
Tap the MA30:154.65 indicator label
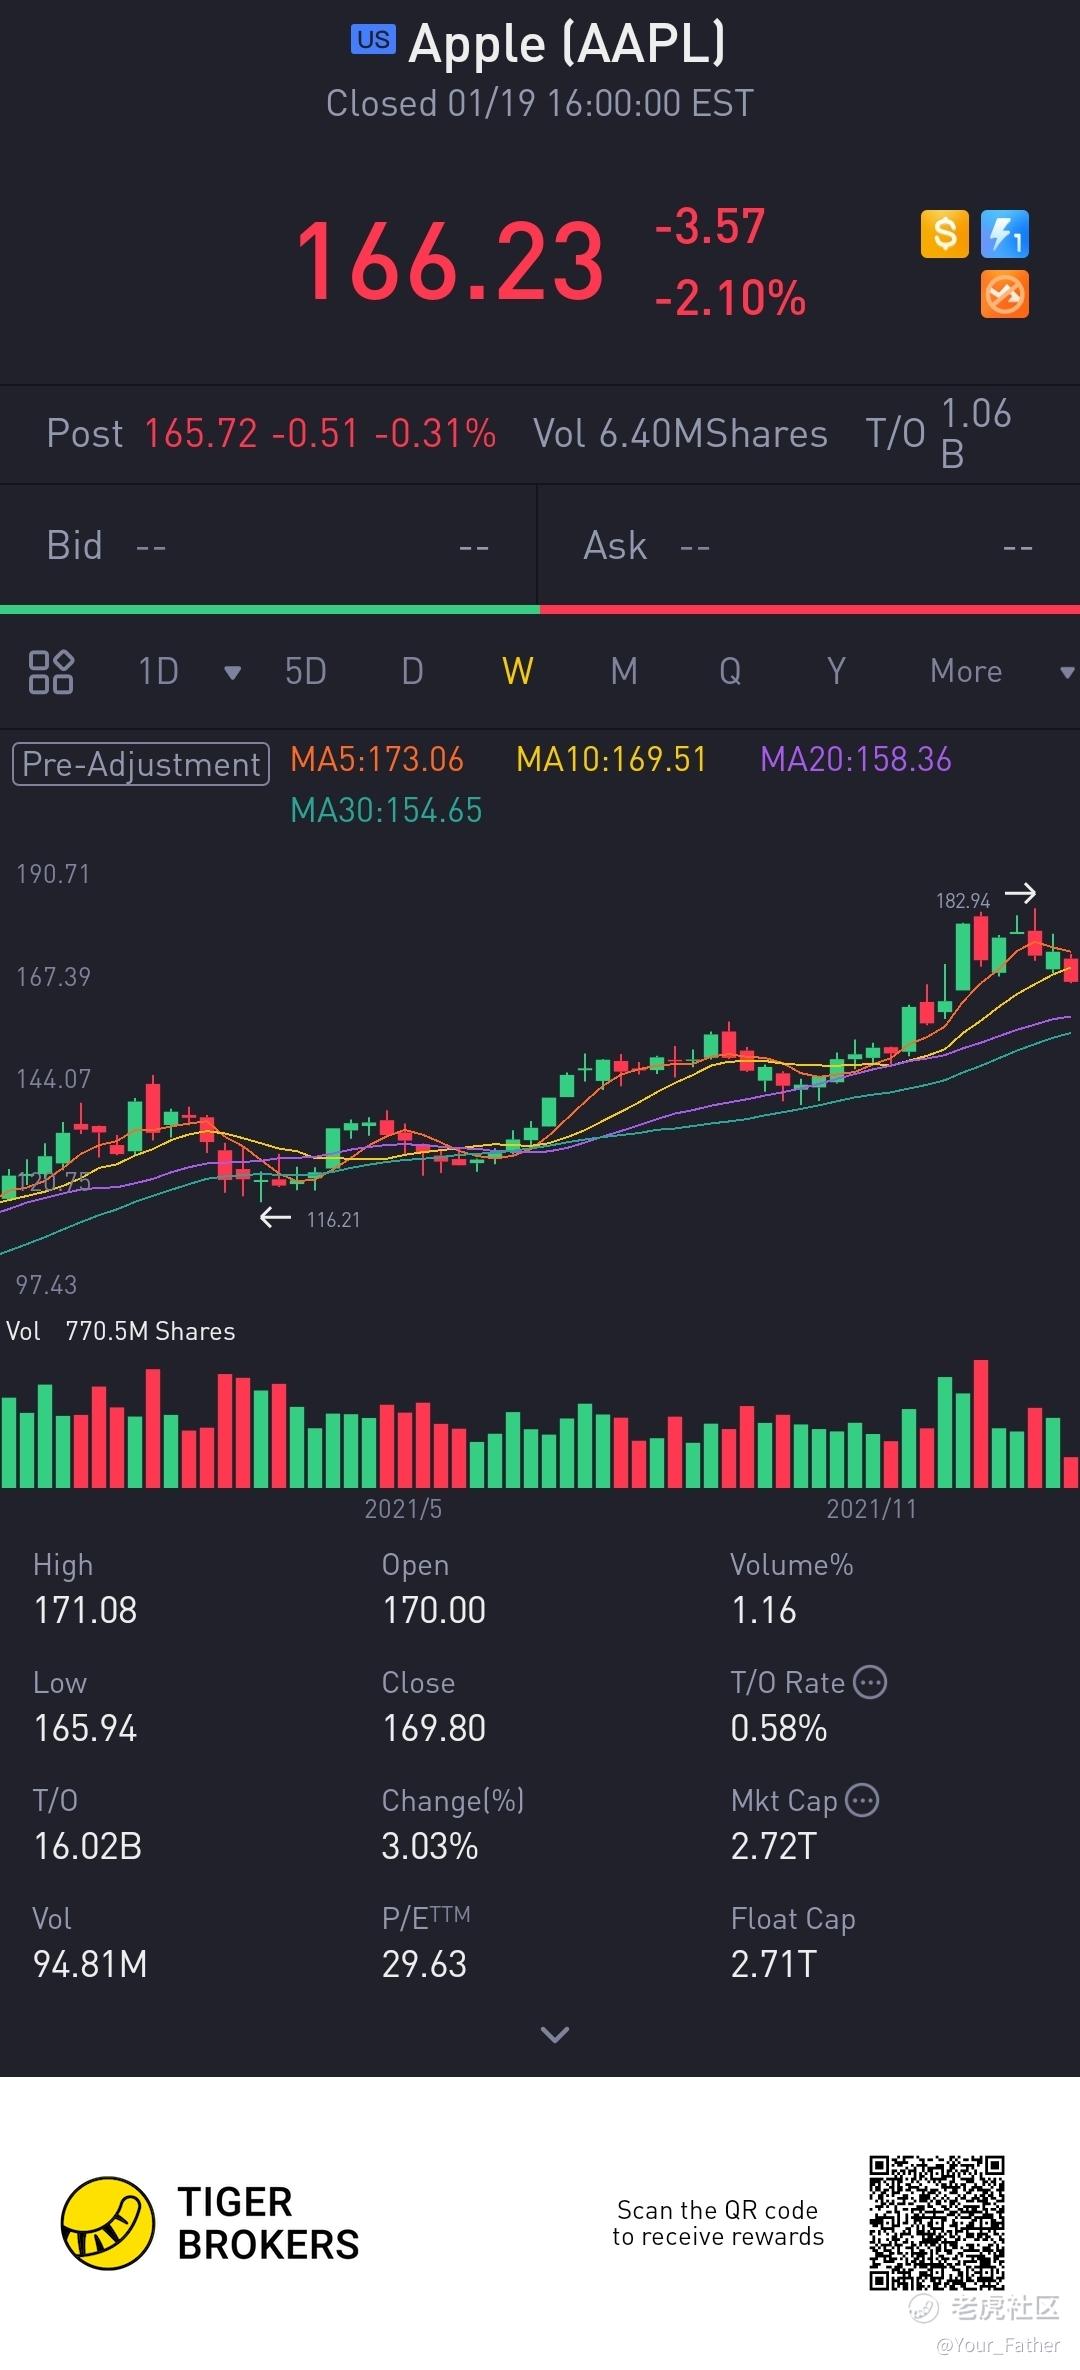386,810
